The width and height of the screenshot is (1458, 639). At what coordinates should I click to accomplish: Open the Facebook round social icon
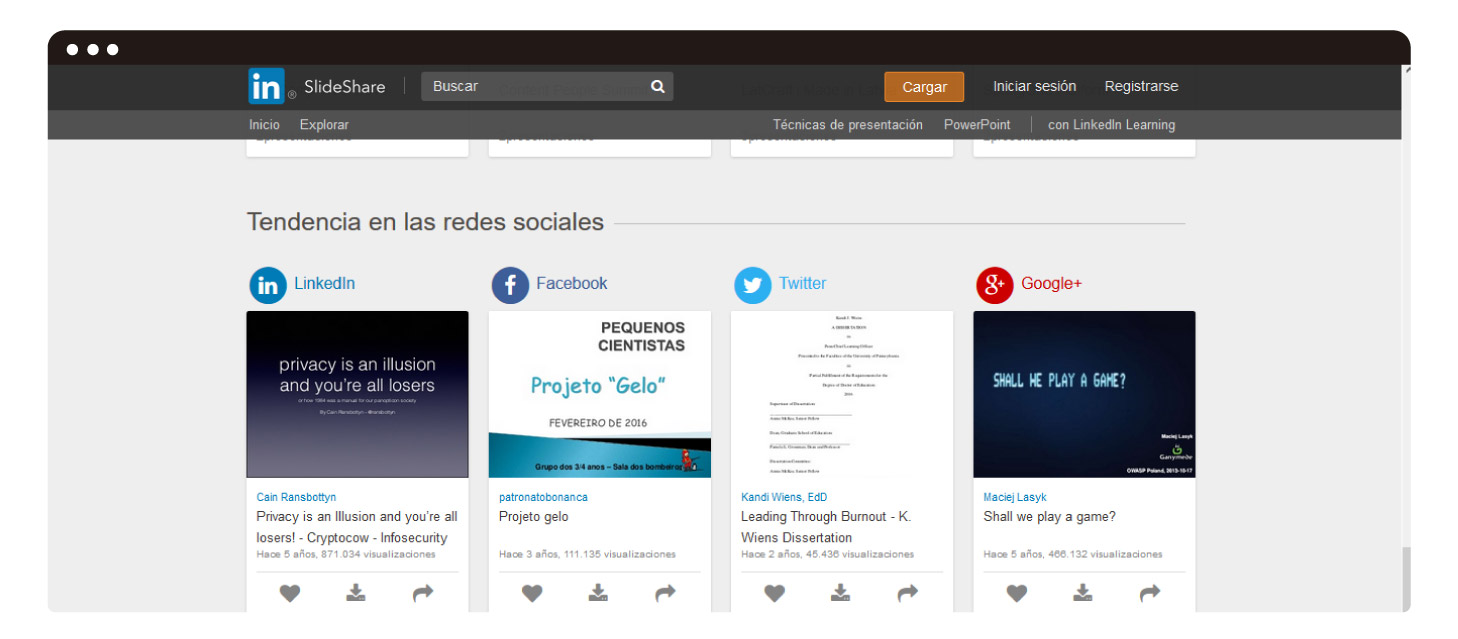click(x=510, y=285)
